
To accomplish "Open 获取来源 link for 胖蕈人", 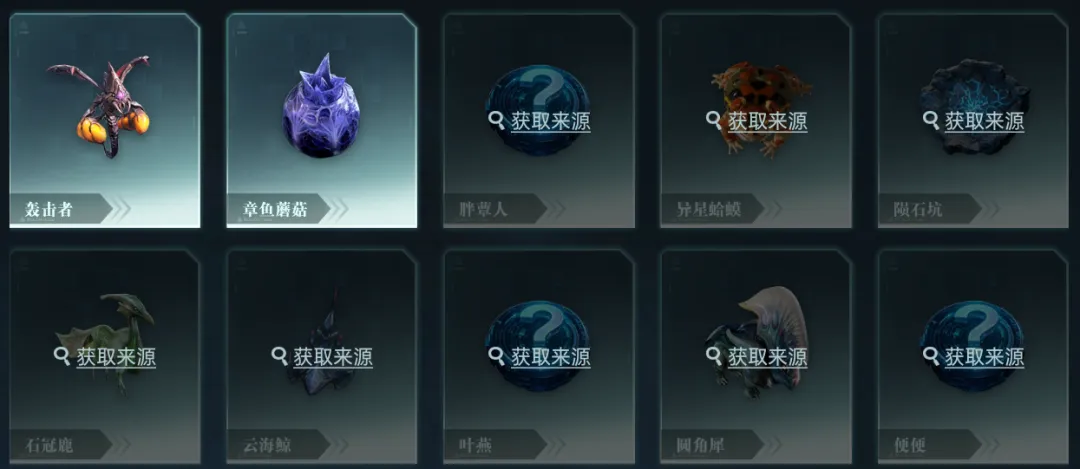I will click(550, 121).
